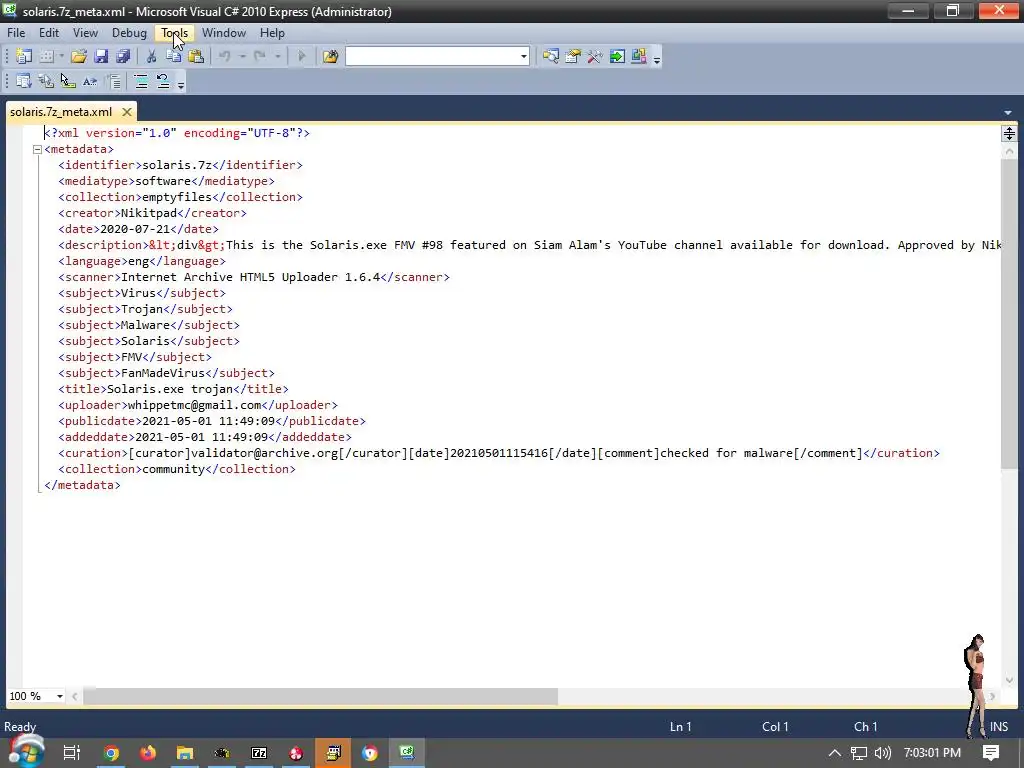Click the Cut scissors icon
This screenshot has height=768, width=1024.
coord(151,57)
